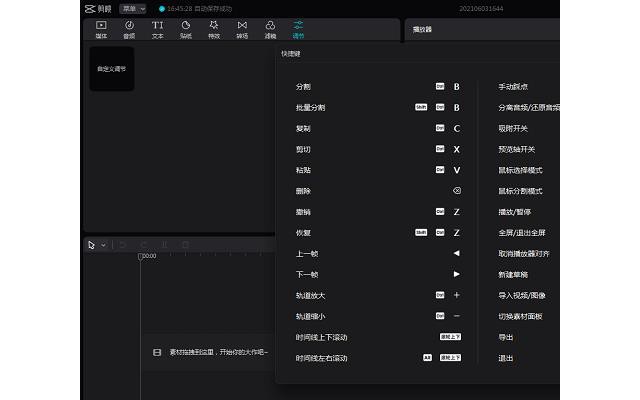Switch to the 滤镜 filters tab
Viewport: 640px width, 400px height.
pos(270,30)
